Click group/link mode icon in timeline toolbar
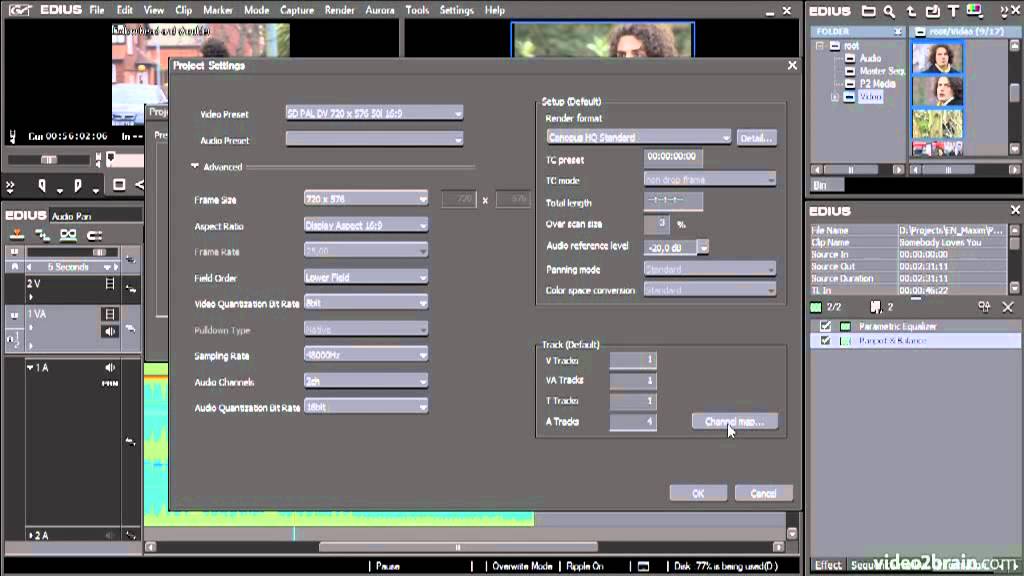Screen dimensions: 1024x576 (x=68, y=234)
